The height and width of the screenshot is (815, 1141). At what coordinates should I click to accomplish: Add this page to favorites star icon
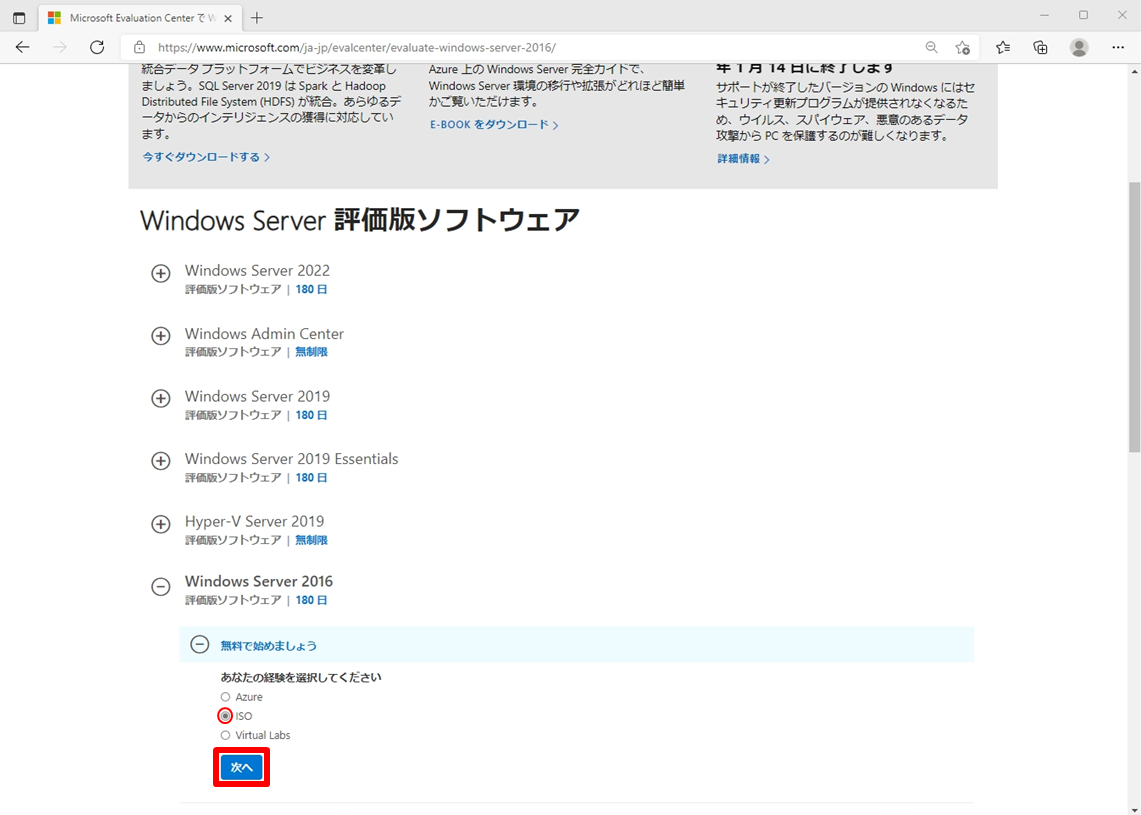963,47
